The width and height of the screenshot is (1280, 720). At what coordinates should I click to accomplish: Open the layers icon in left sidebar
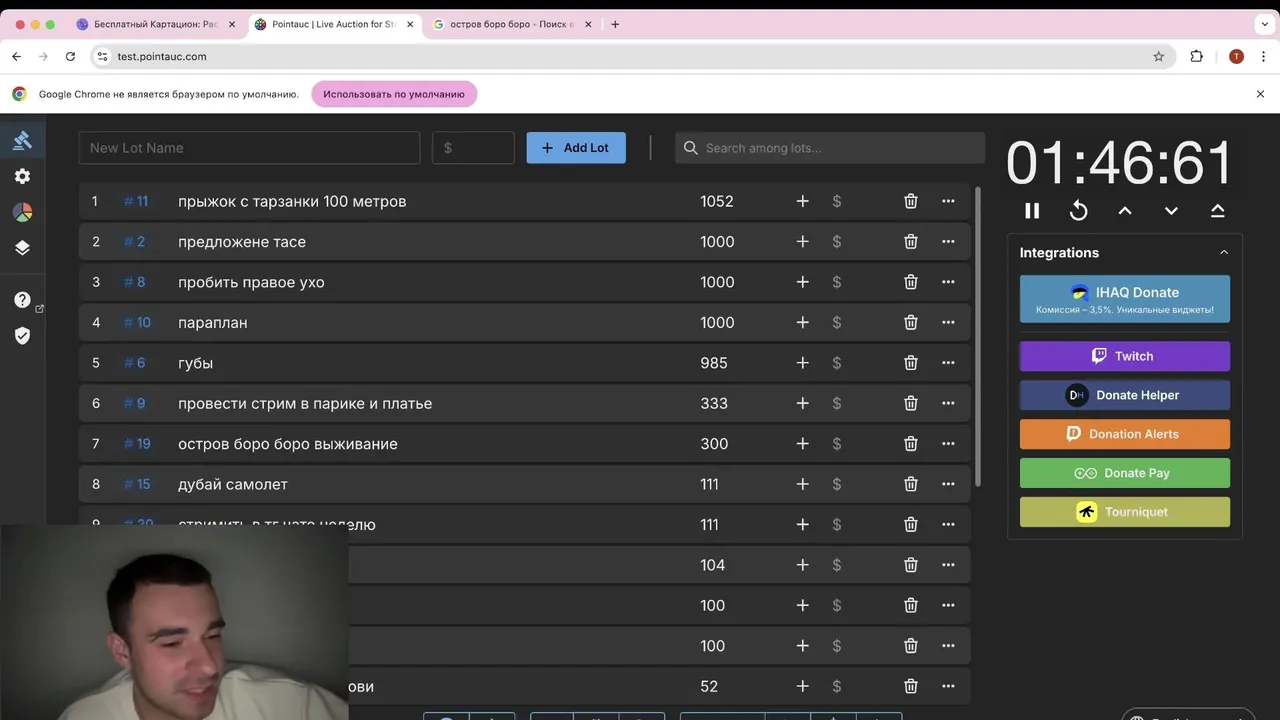[x=22, y=248]
